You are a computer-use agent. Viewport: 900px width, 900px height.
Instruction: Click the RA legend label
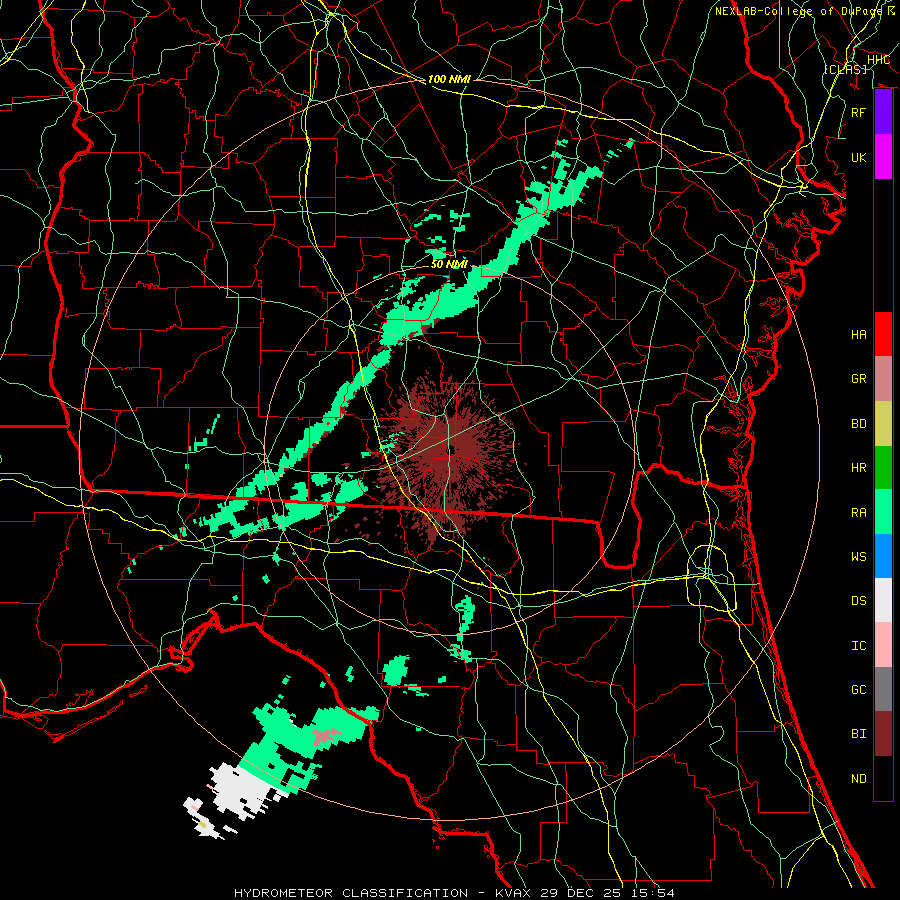[858, 513]
